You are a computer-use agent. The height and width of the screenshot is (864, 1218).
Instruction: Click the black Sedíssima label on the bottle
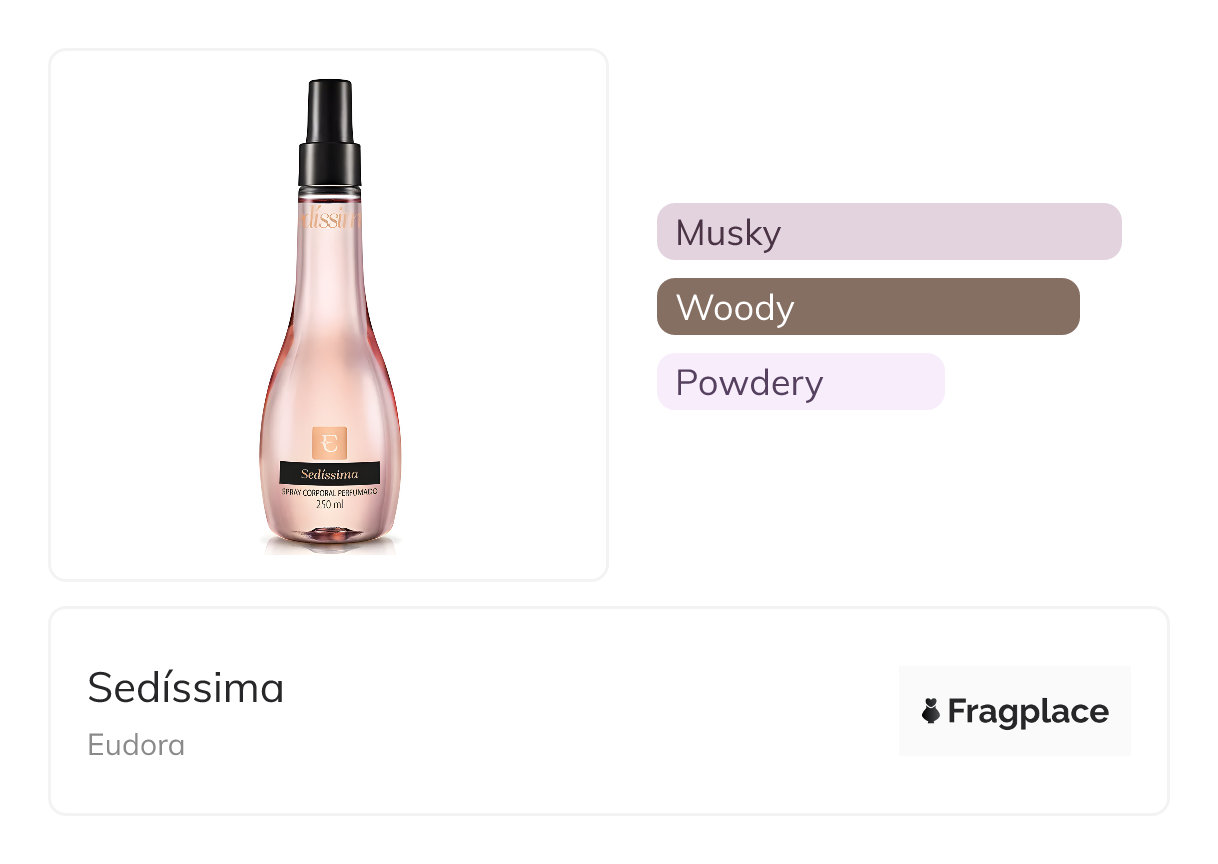[329, 473]
